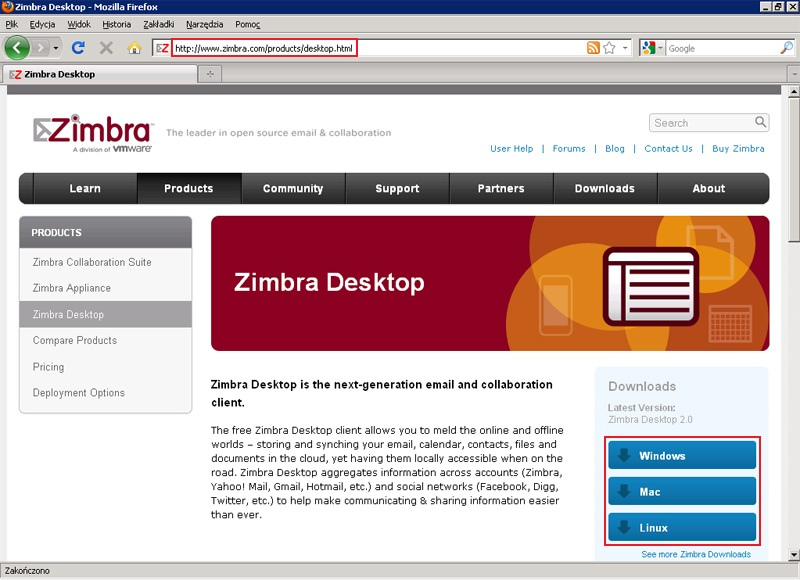Bookmark this page with the star icon

pos(609,48)
